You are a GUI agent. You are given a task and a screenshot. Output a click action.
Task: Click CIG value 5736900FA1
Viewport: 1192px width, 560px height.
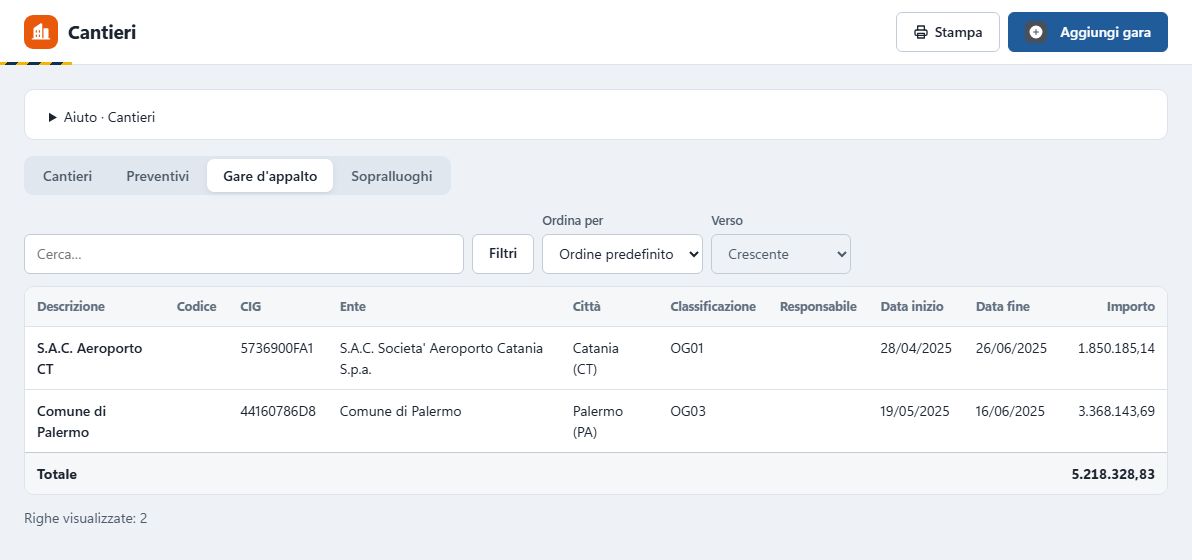point(277,348)
